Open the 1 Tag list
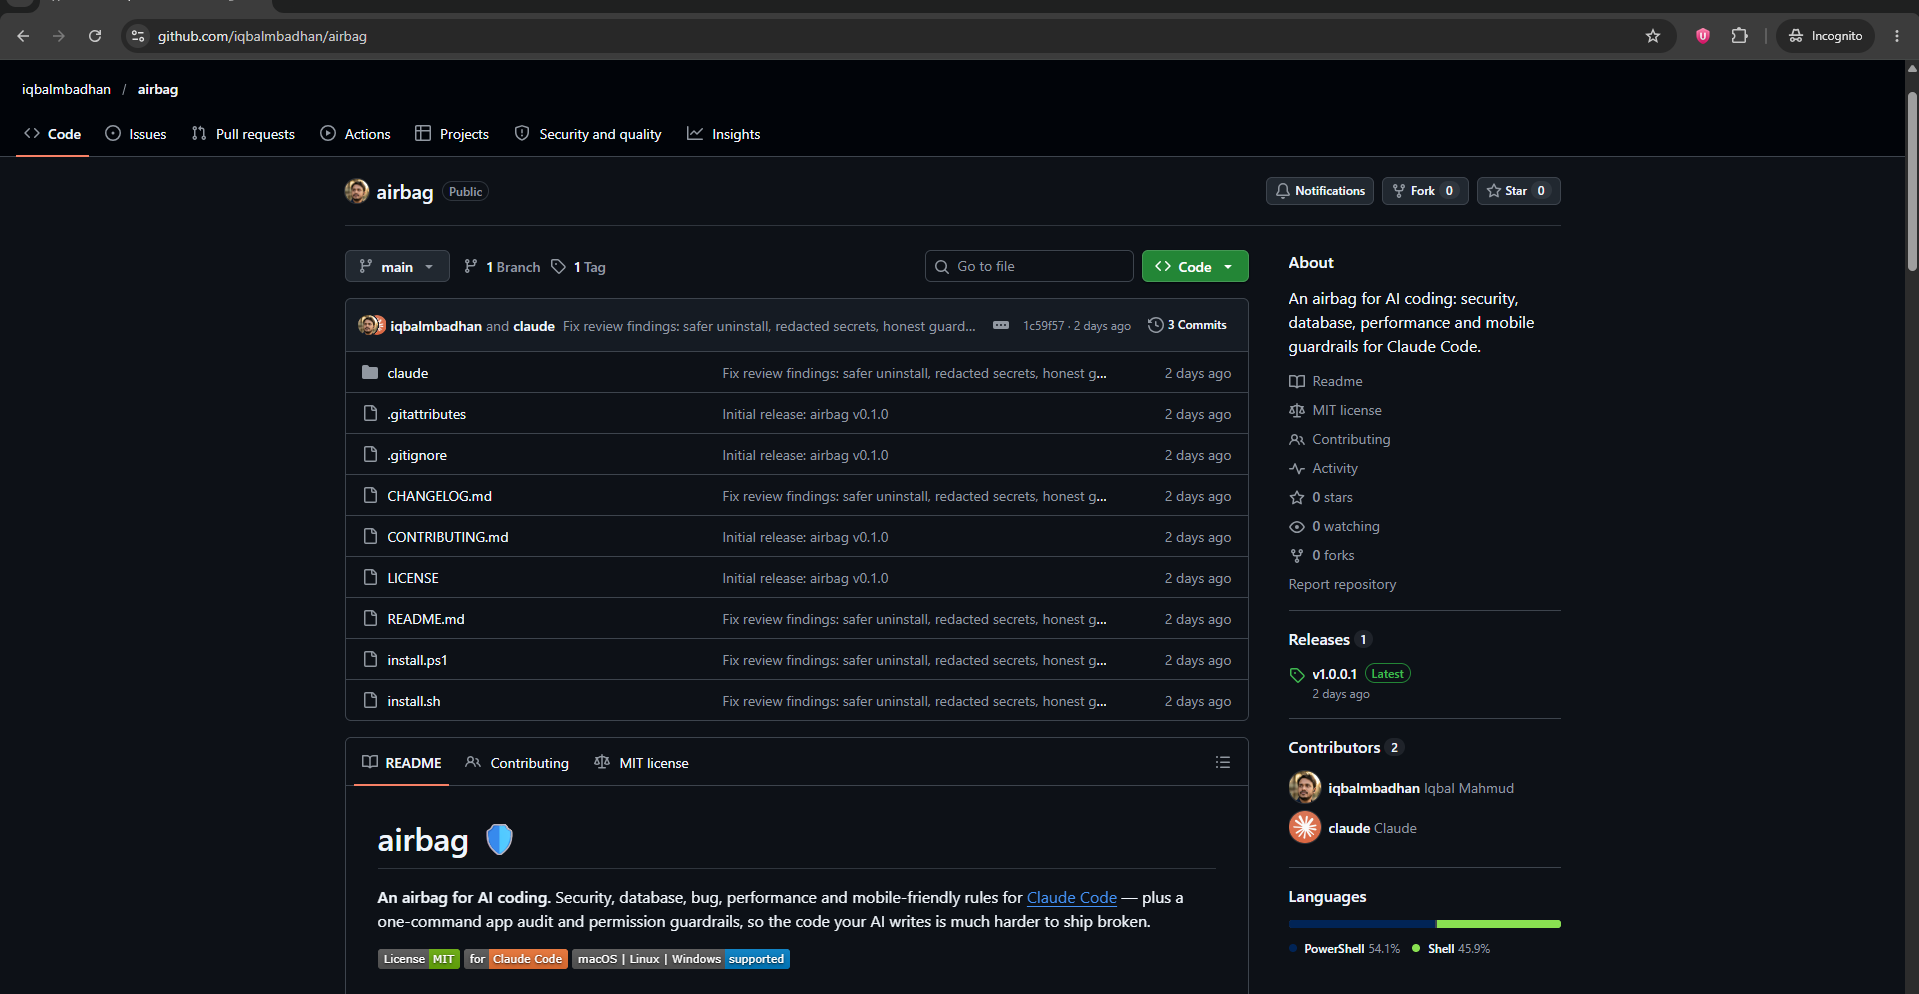Image resolution: width=1919 pixels, height=994 pixels. tap(579, 267)
